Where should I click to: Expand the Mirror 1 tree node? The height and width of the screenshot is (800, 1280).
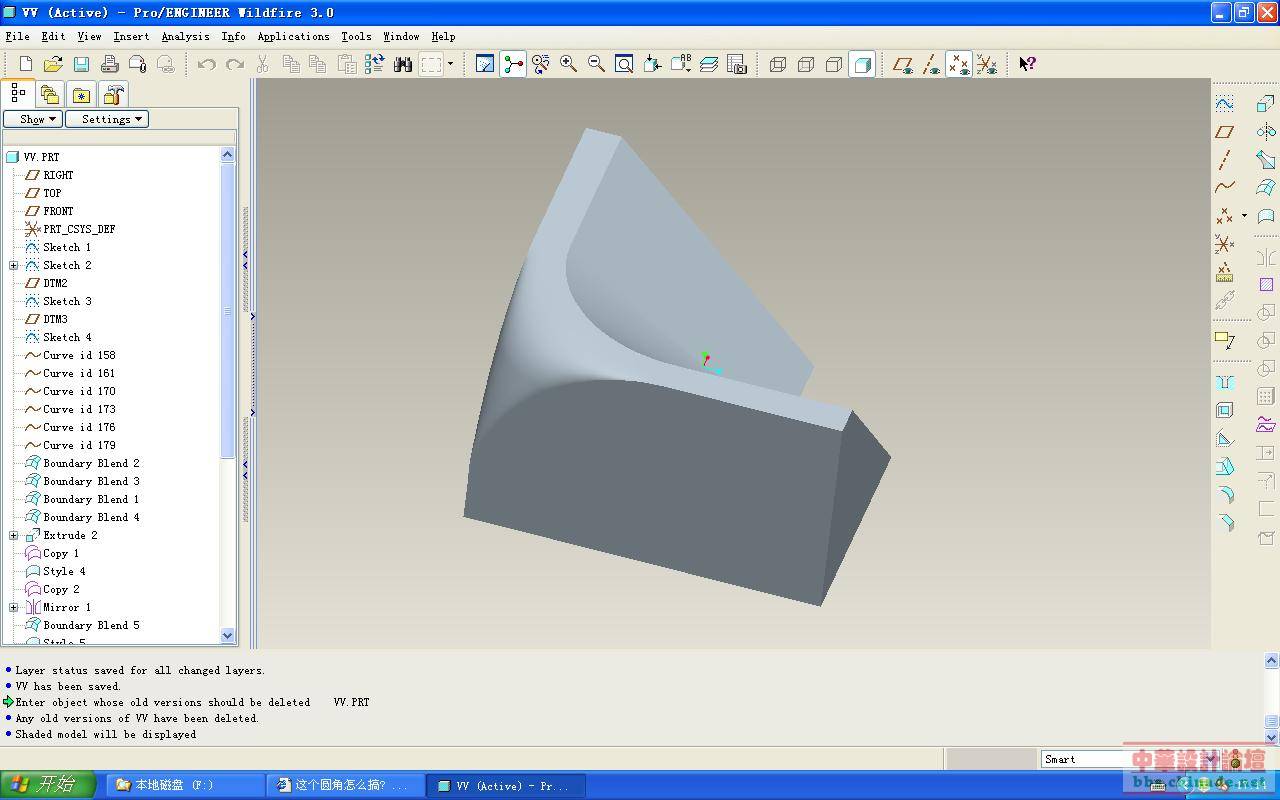click(14, 607)
